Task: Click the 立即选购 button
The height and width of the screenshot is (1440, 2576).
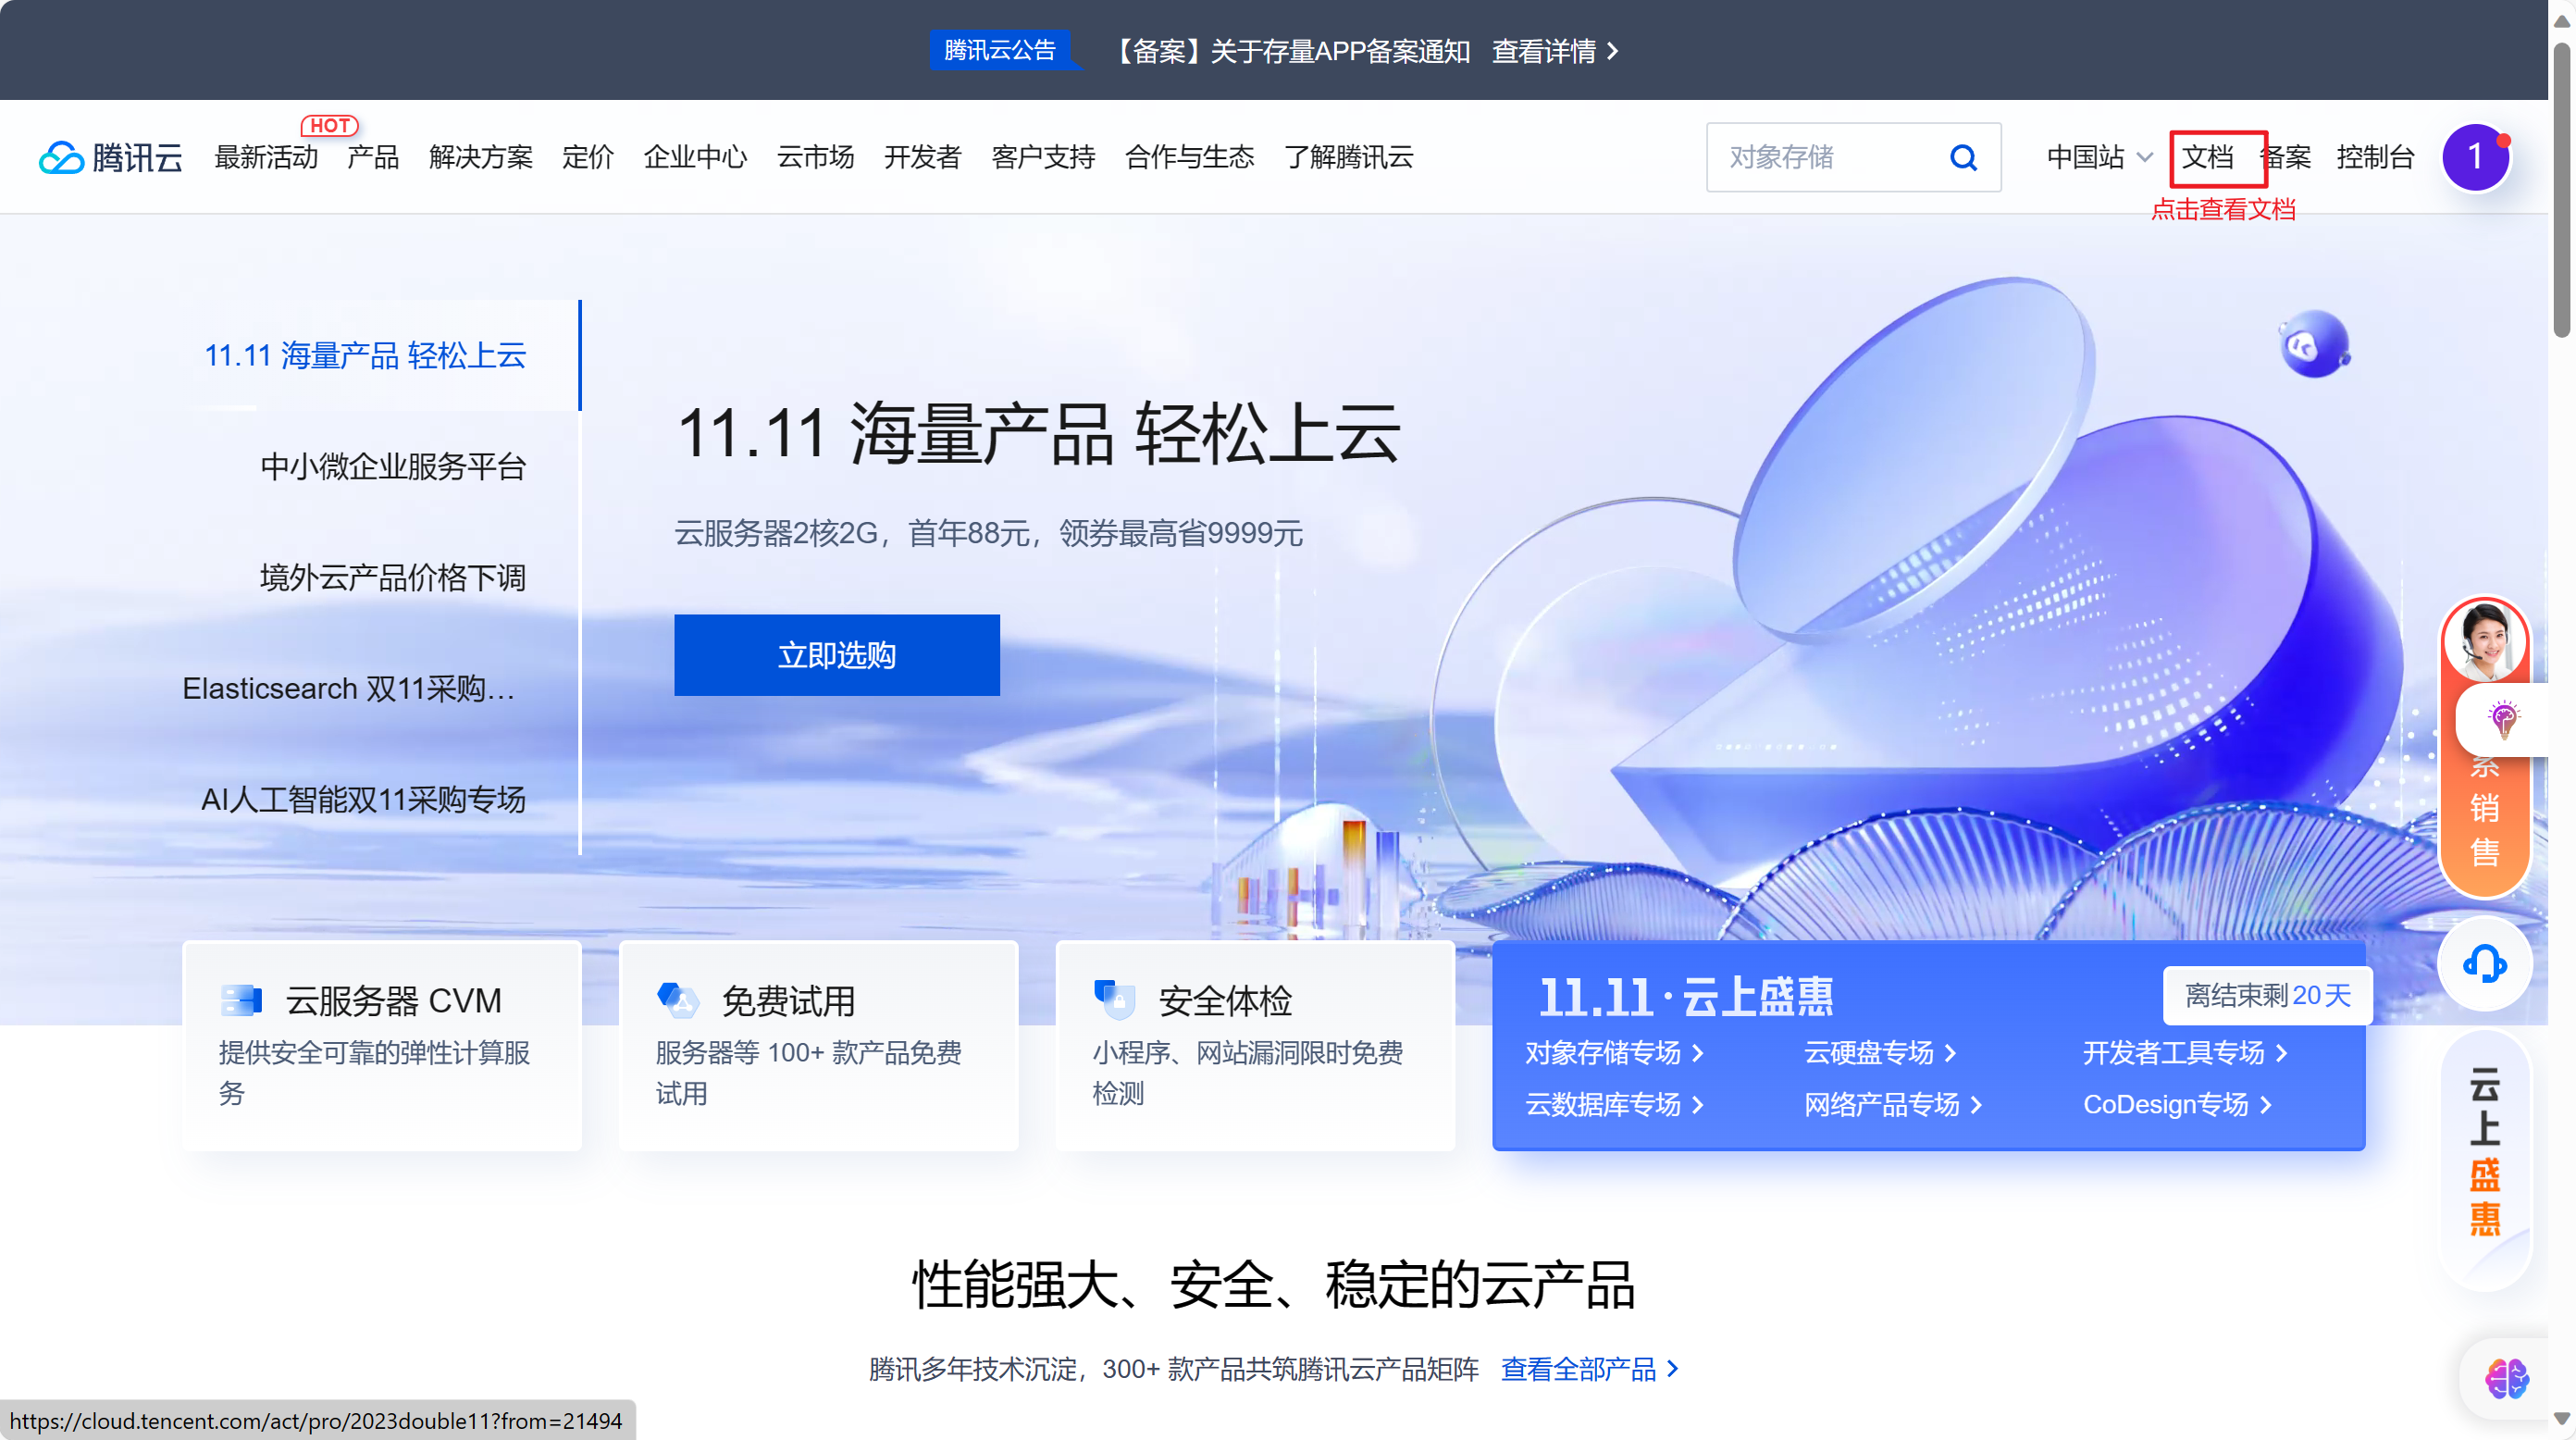Action: click(836, 655)
